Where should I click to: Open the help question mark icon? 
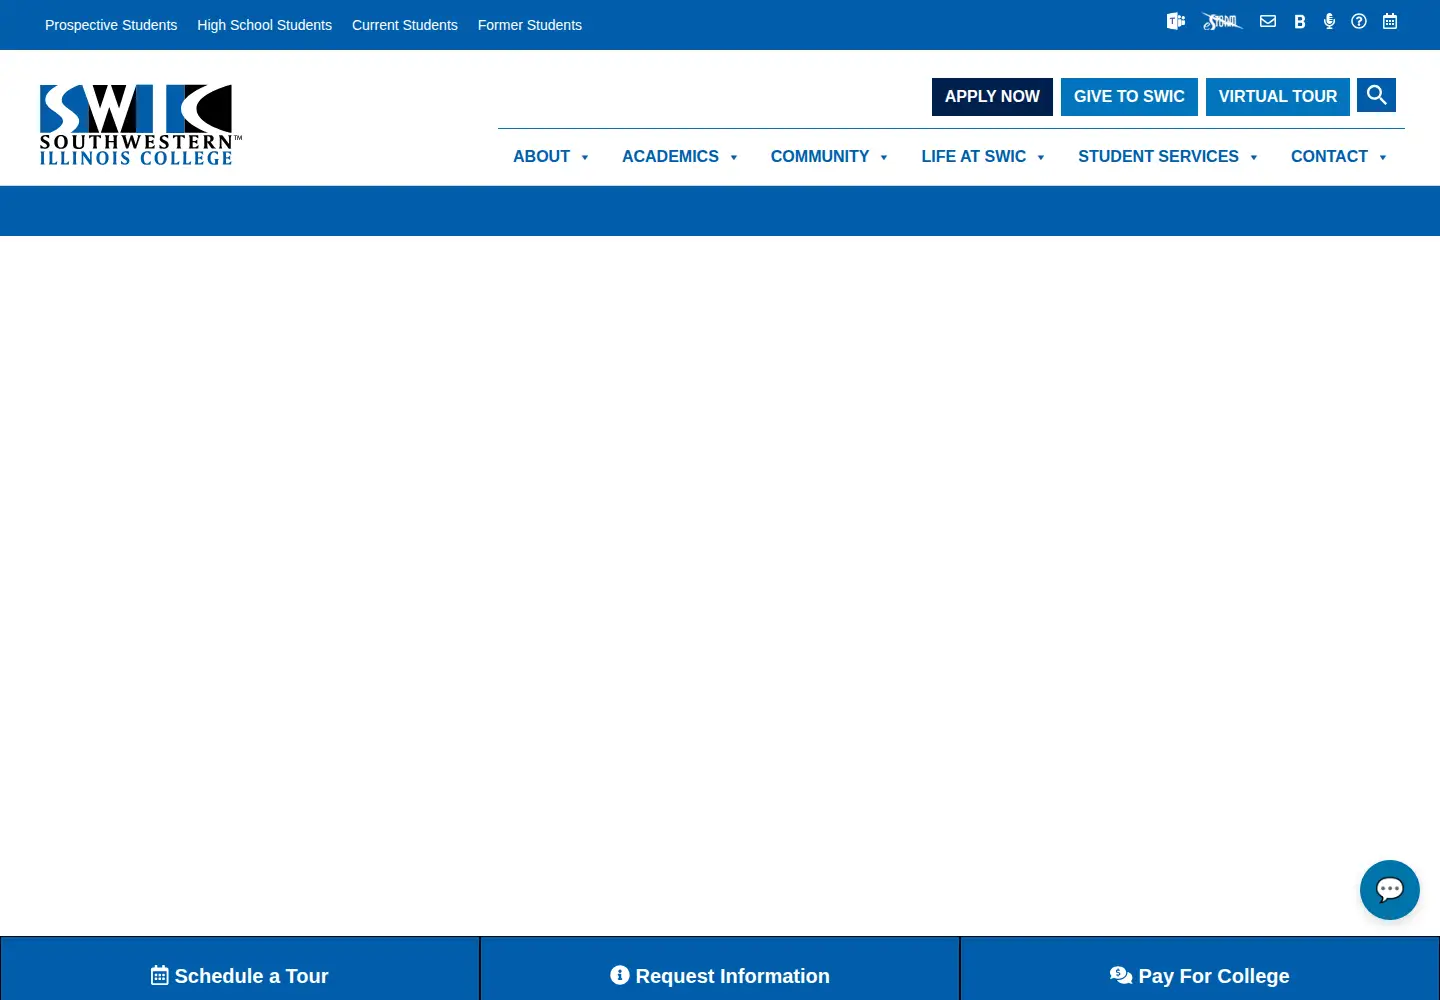1359,21
